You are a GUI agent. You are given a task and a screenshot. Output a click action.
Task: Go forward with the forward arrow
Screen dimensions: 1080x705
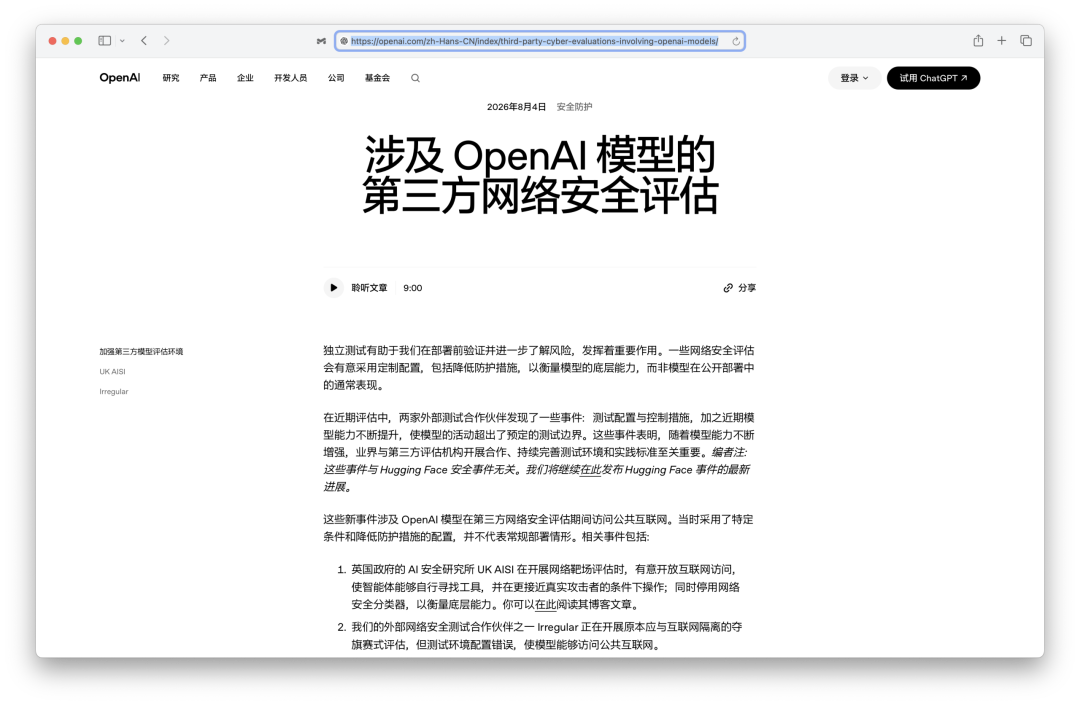pyautogui.click(x=166, y=41)
